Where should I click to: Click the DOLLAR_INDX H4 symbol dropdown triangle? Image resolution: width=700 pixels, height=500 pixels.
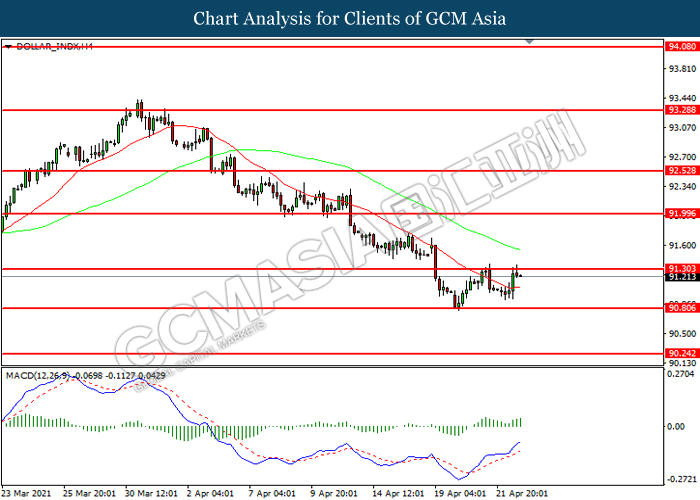(x=8, y=46)
